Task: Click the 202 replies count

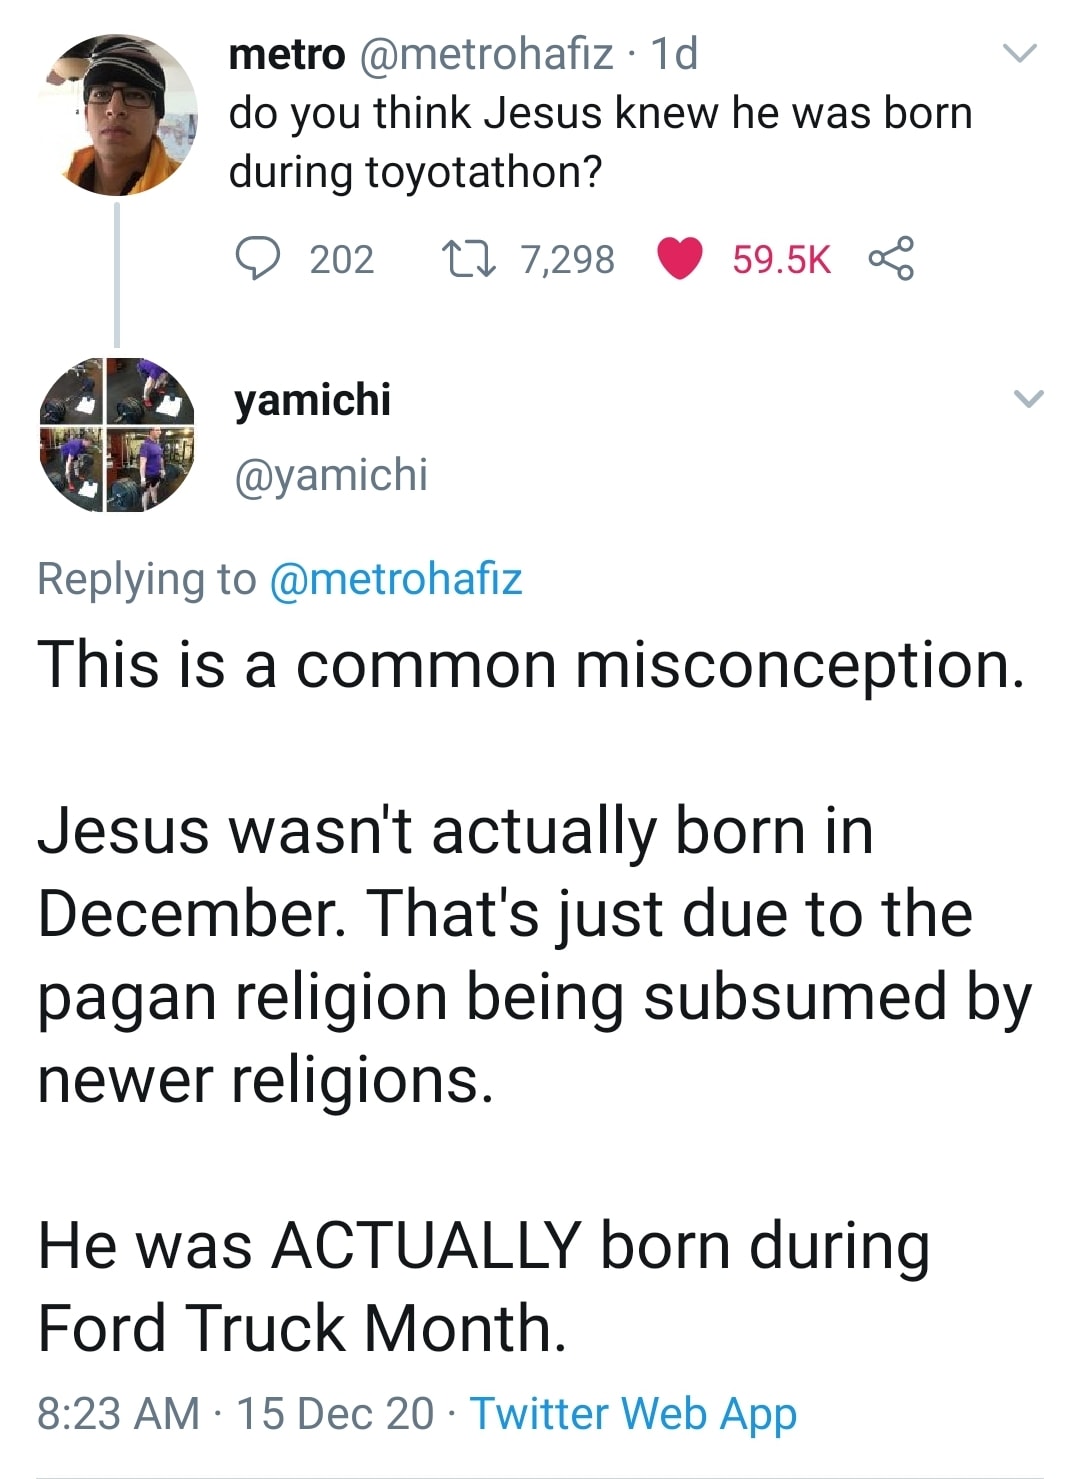Action: pyautogui.click(x=342, y=259)
